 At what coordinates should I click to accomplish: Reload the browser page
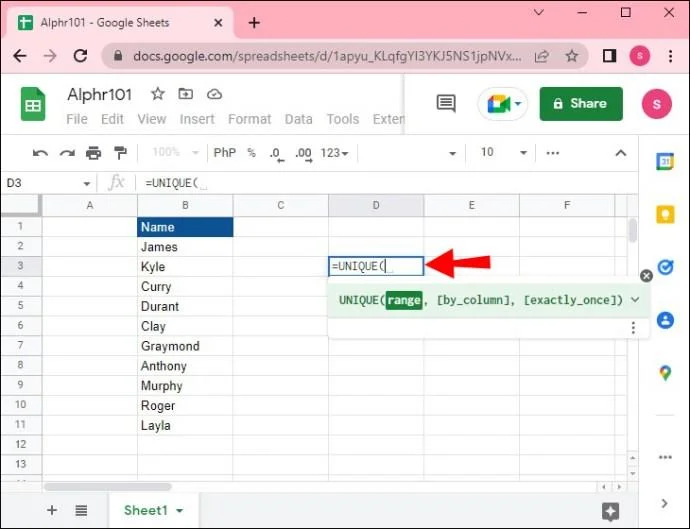coord(80,56)
